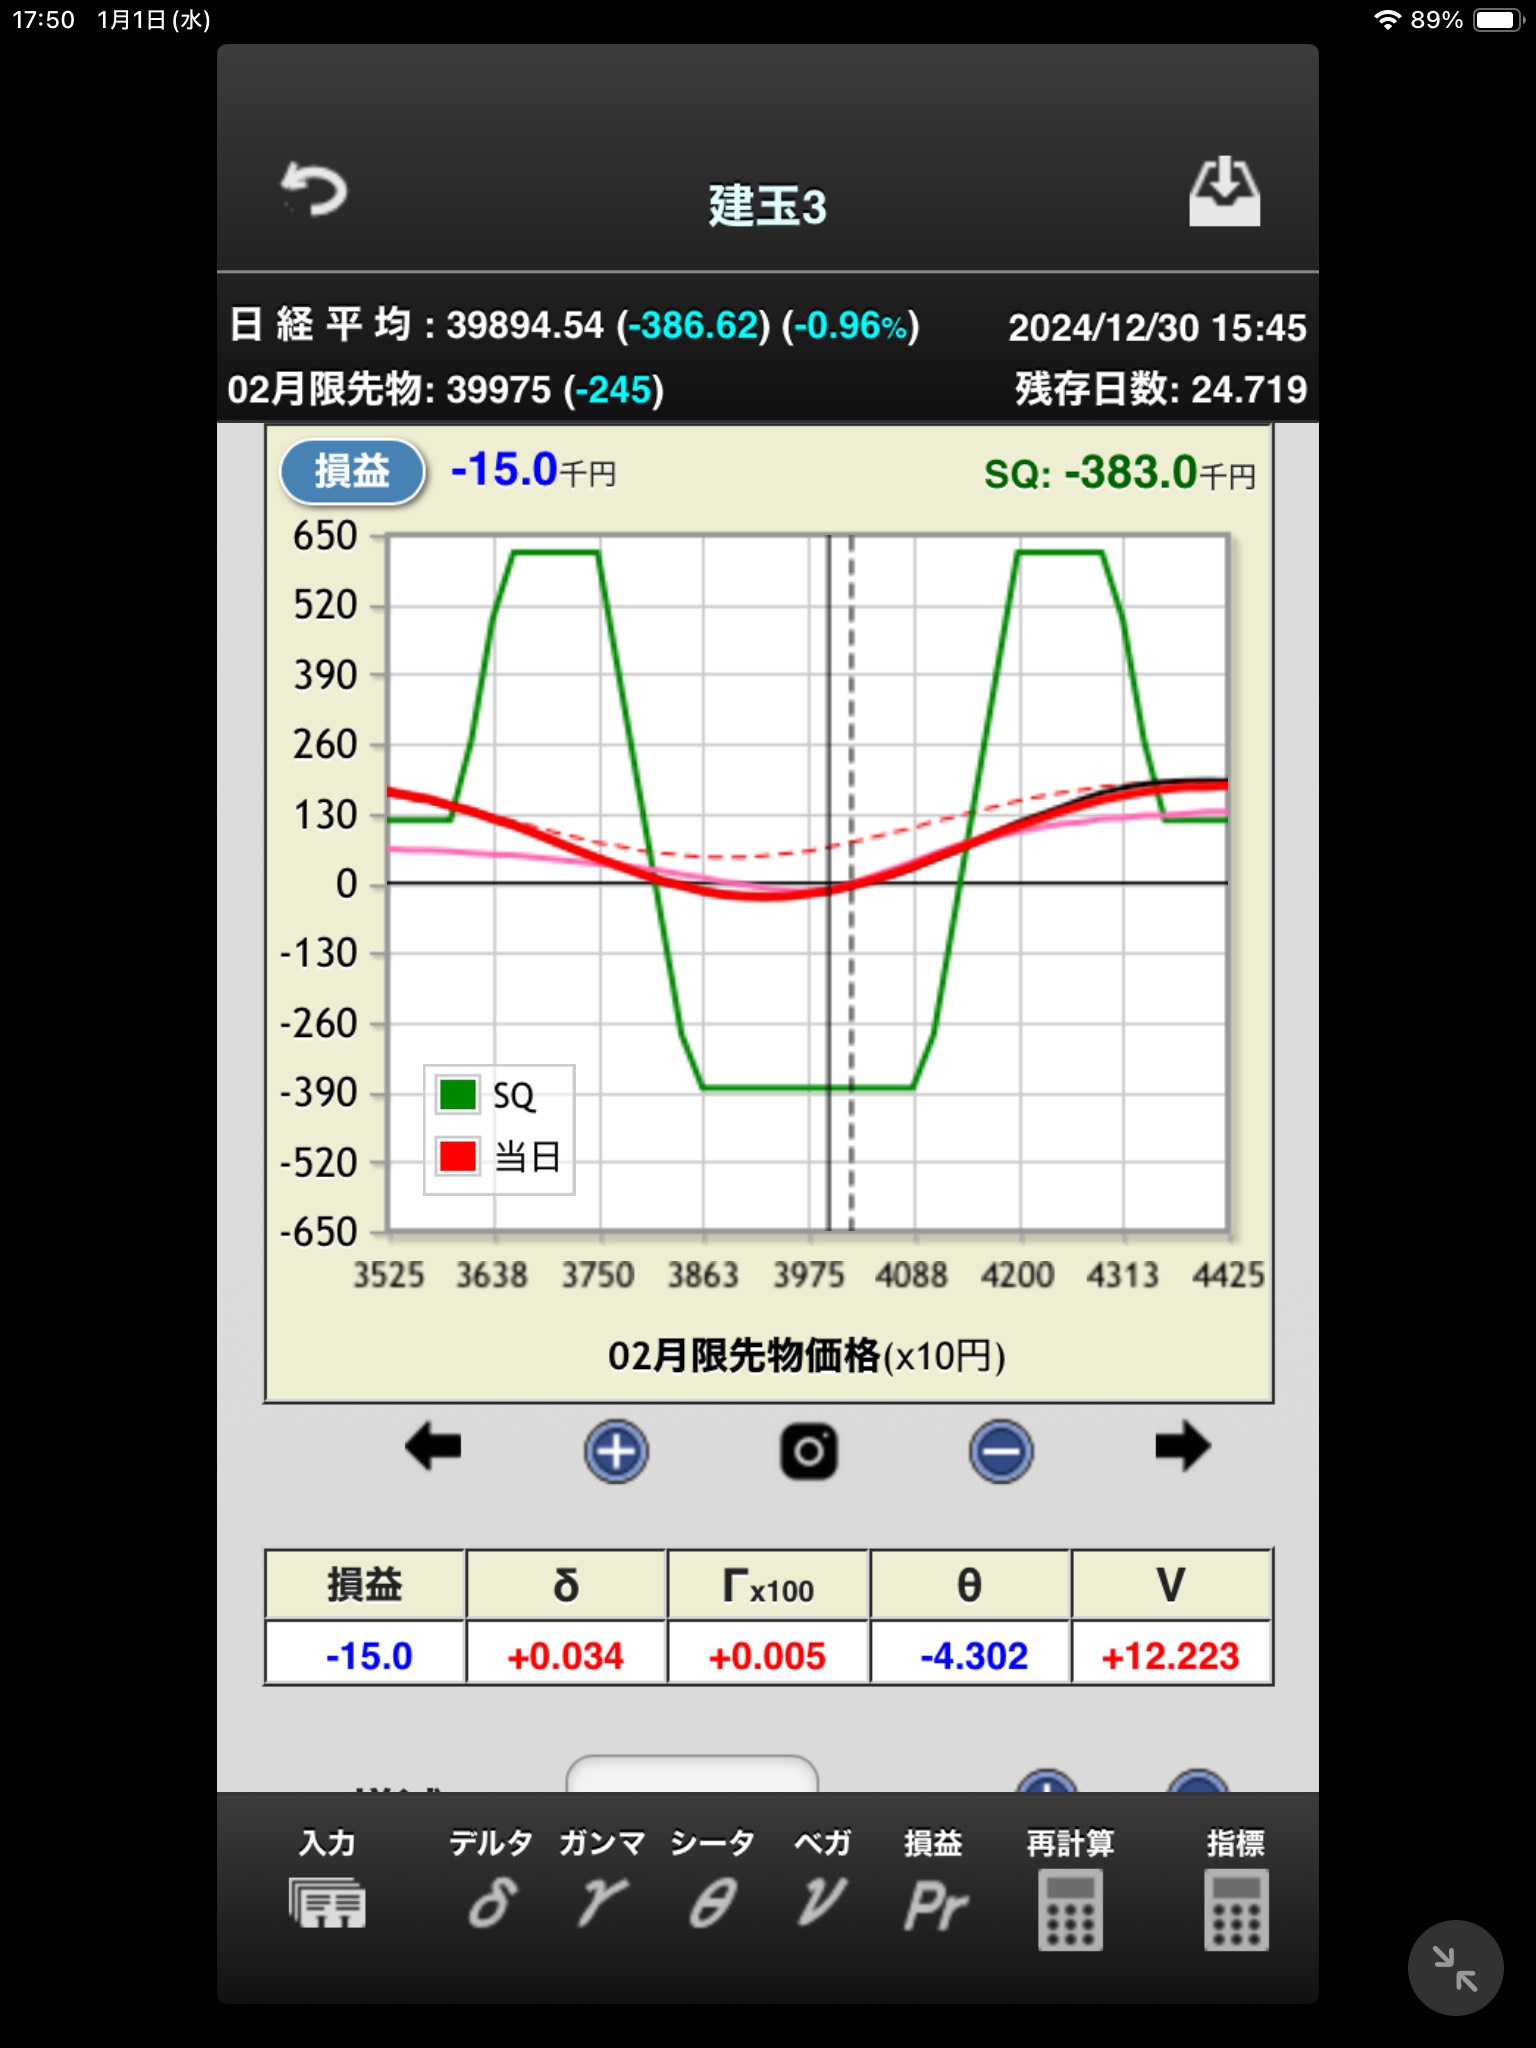Zoom in with the blue plus button
The width and height of the screenshot is (1536, 2048).
point(616,1451)
